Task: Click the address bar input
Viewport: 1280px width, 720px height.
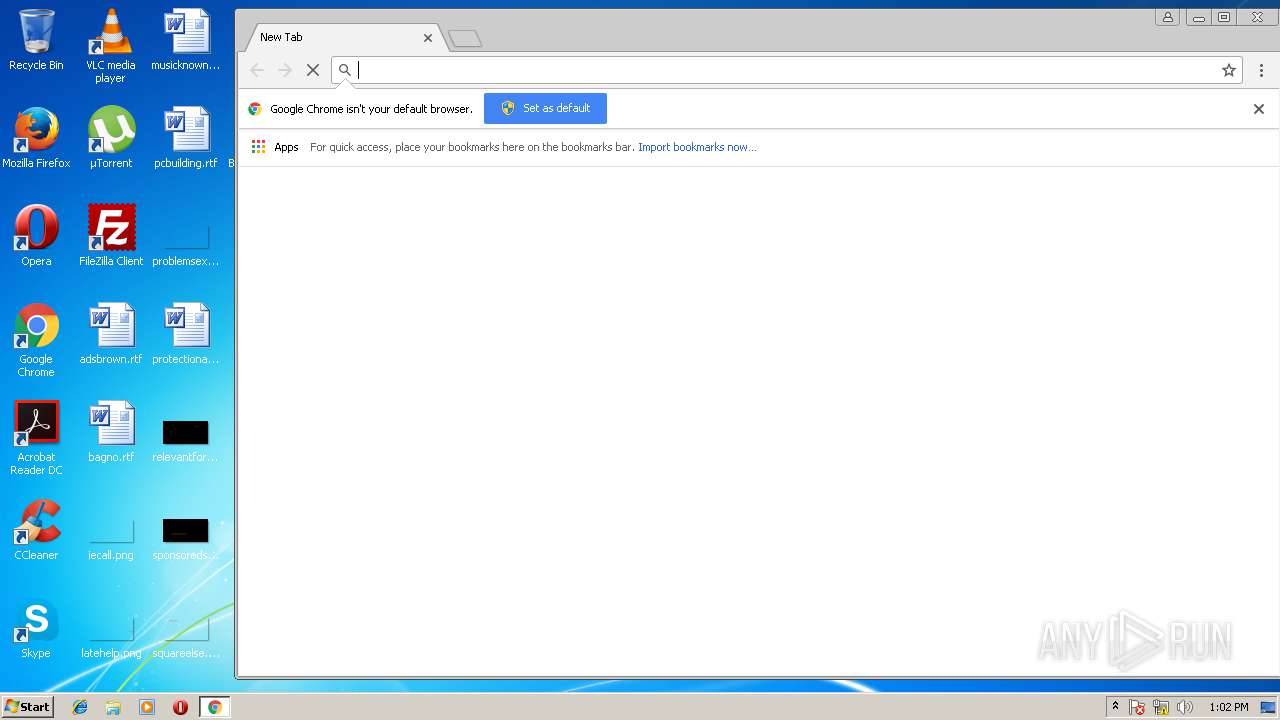Action: pos(785,70)
